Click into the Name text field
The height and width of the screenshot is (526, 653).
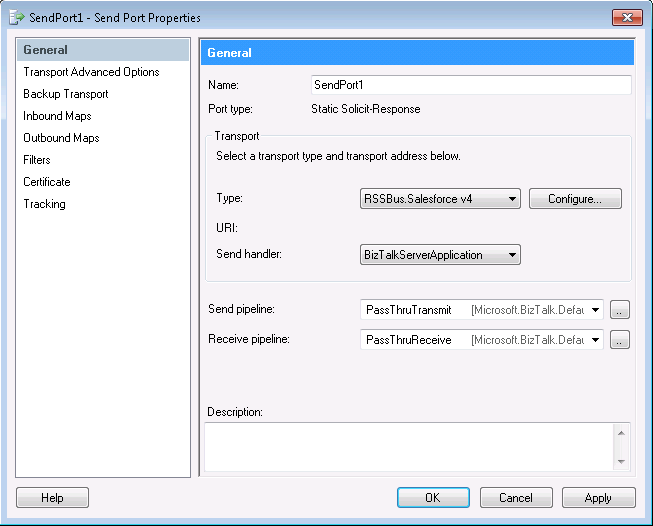pyautogui.click(x=470, y=85)
